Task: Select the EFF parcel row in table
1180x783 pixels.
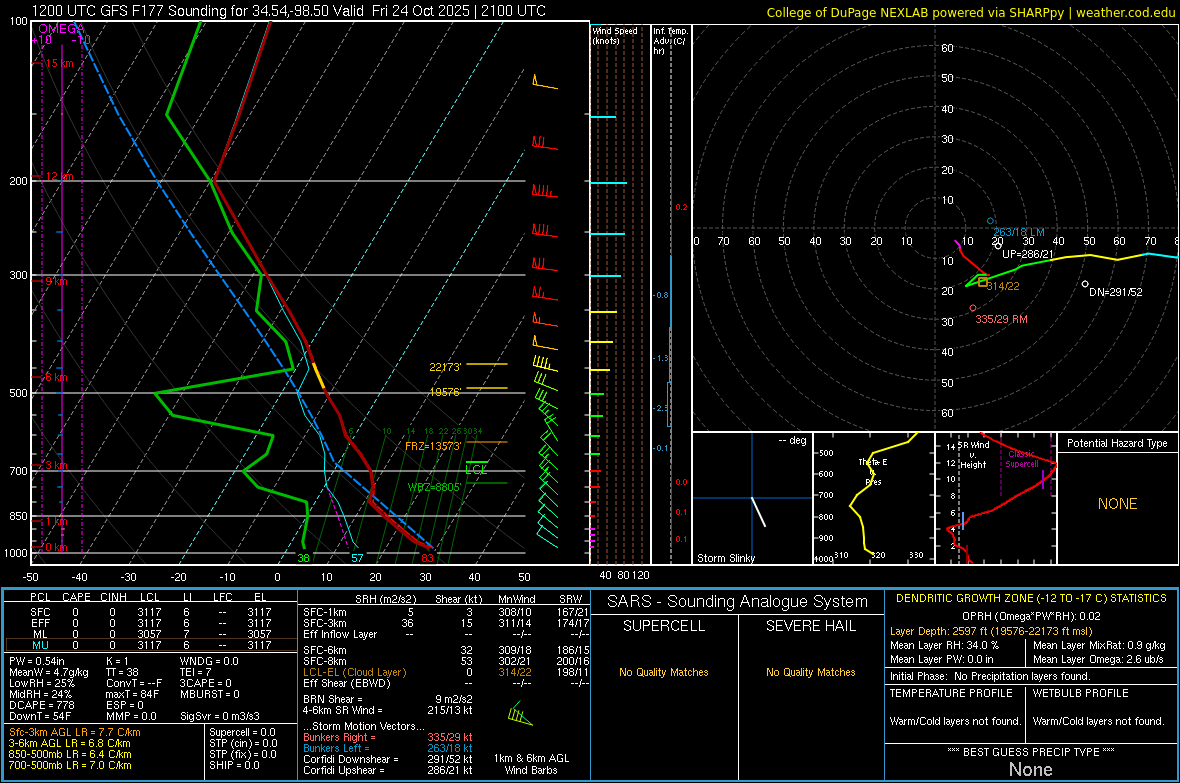Action: (149, 623)
